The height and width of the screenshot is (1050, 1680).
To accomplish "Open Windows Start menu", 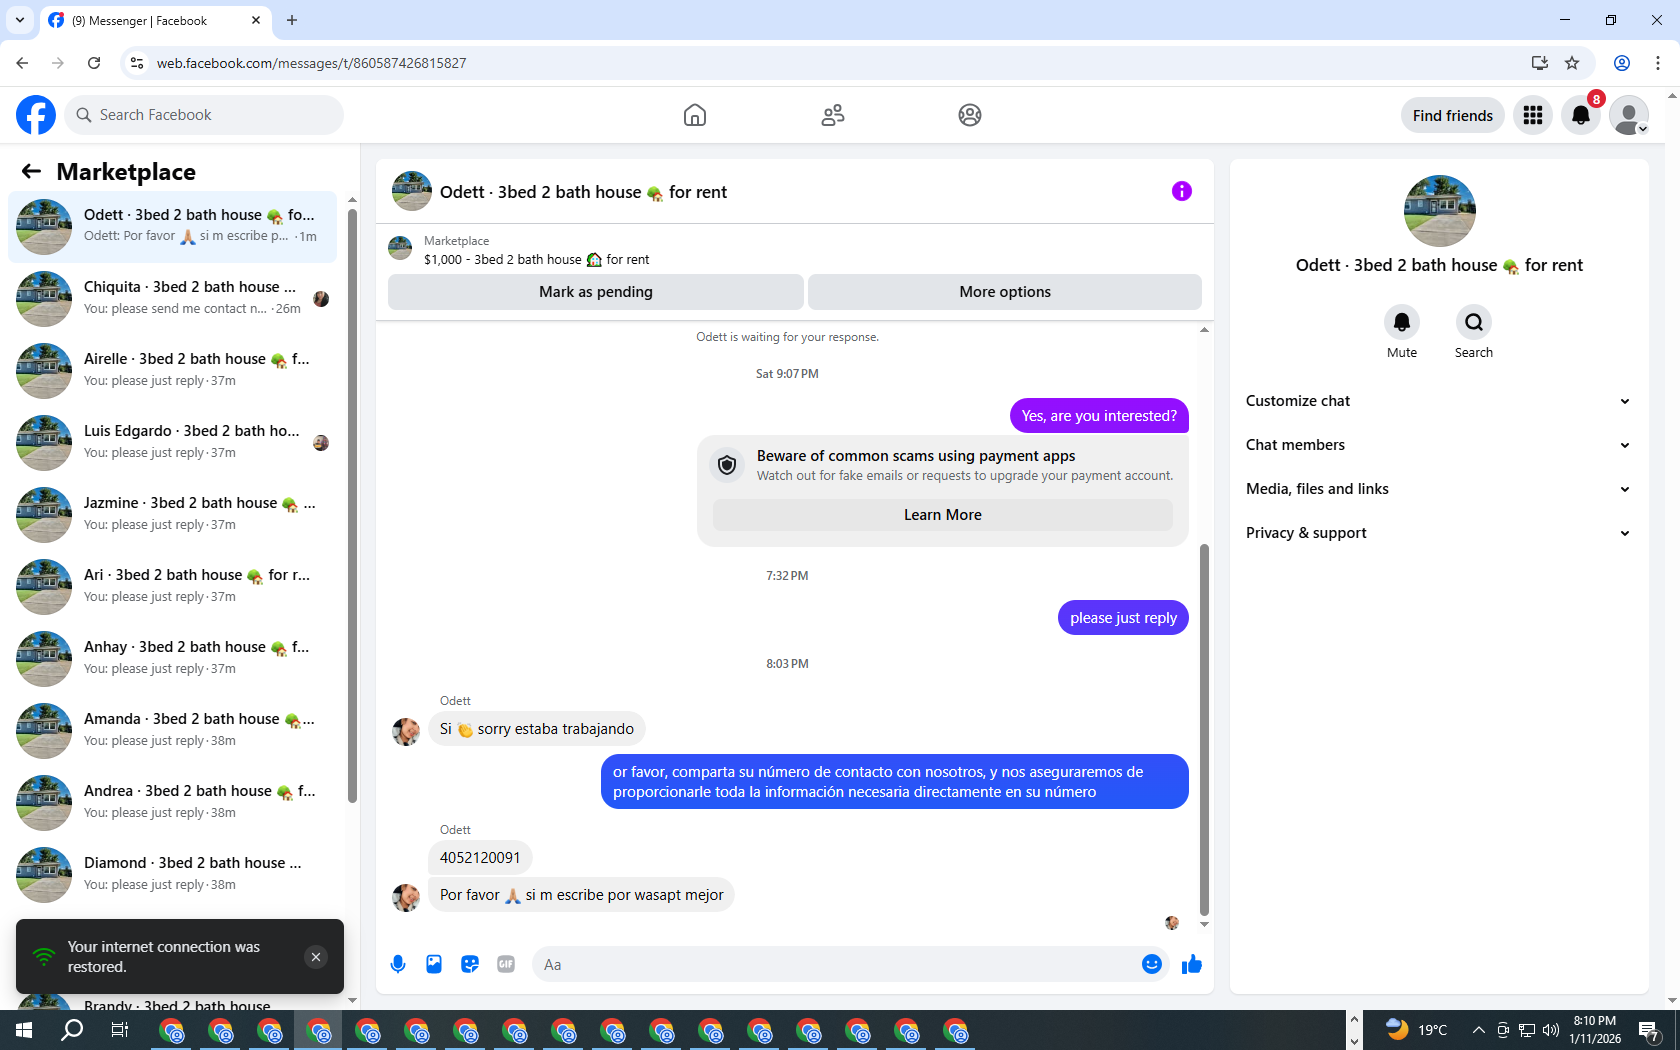I will (24, 1030).
